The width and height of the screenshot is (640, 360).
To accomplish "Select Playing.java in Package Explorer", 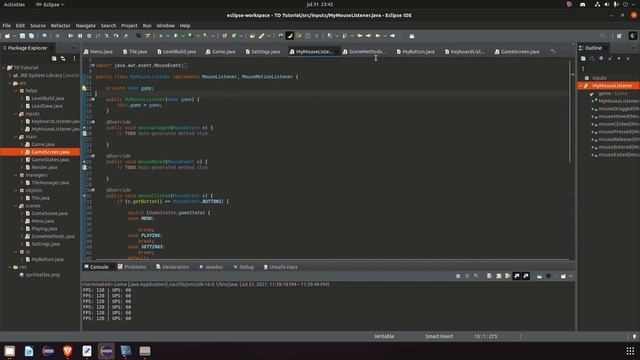I will click(44, 229).
